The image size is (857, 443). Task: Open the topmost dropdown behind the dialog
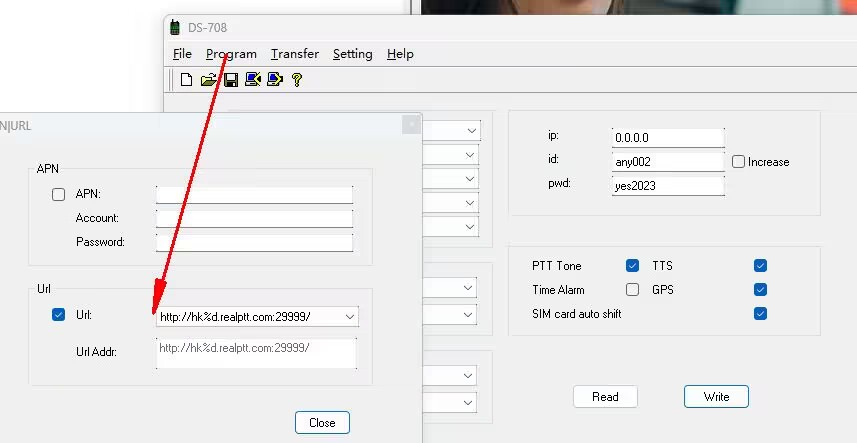pyautogui.click(x=470, y=131)
